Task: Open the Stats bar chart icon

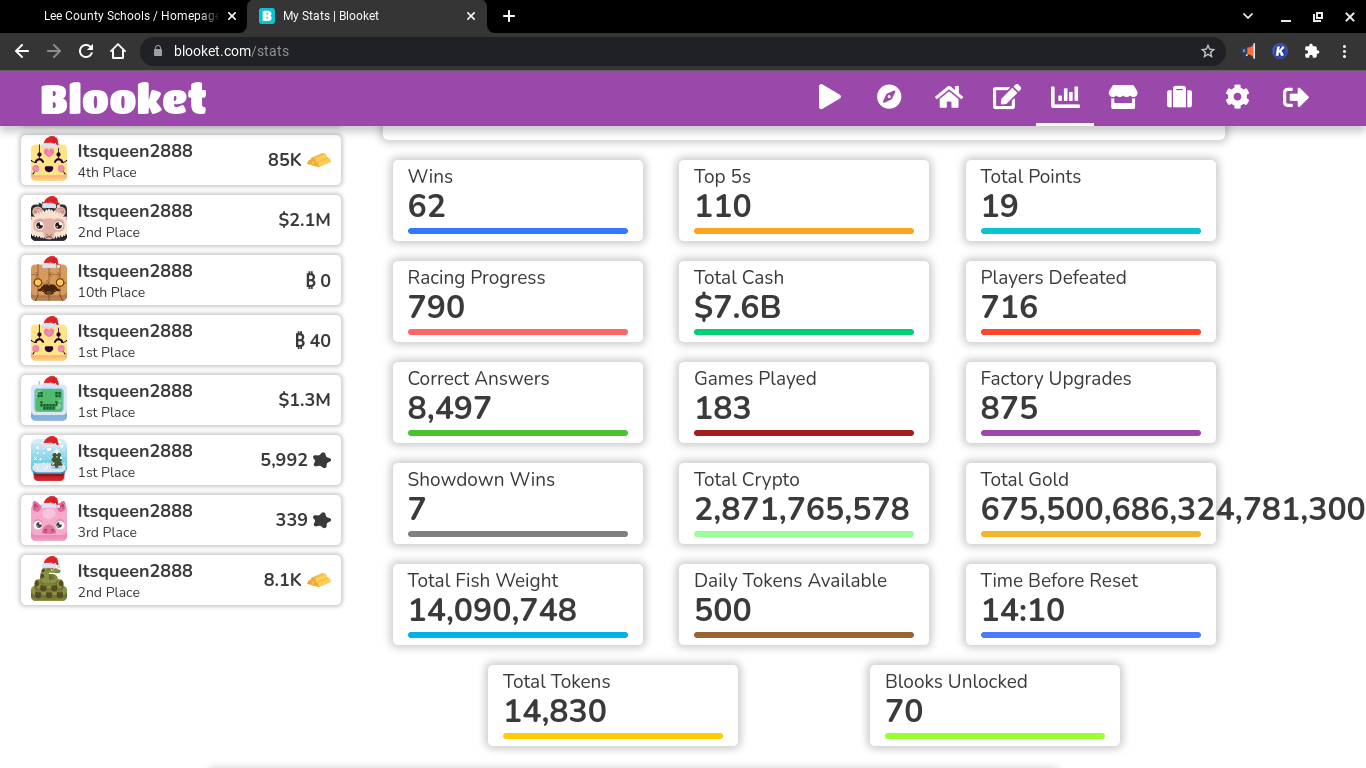Action: (x=1065, y=97)
